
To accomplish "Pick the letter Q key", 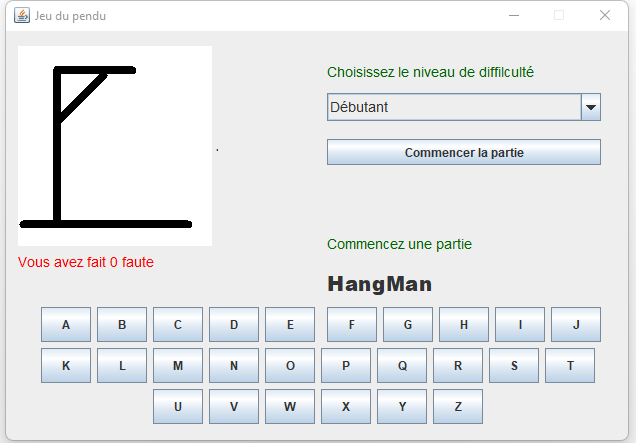I will point(402,366).
